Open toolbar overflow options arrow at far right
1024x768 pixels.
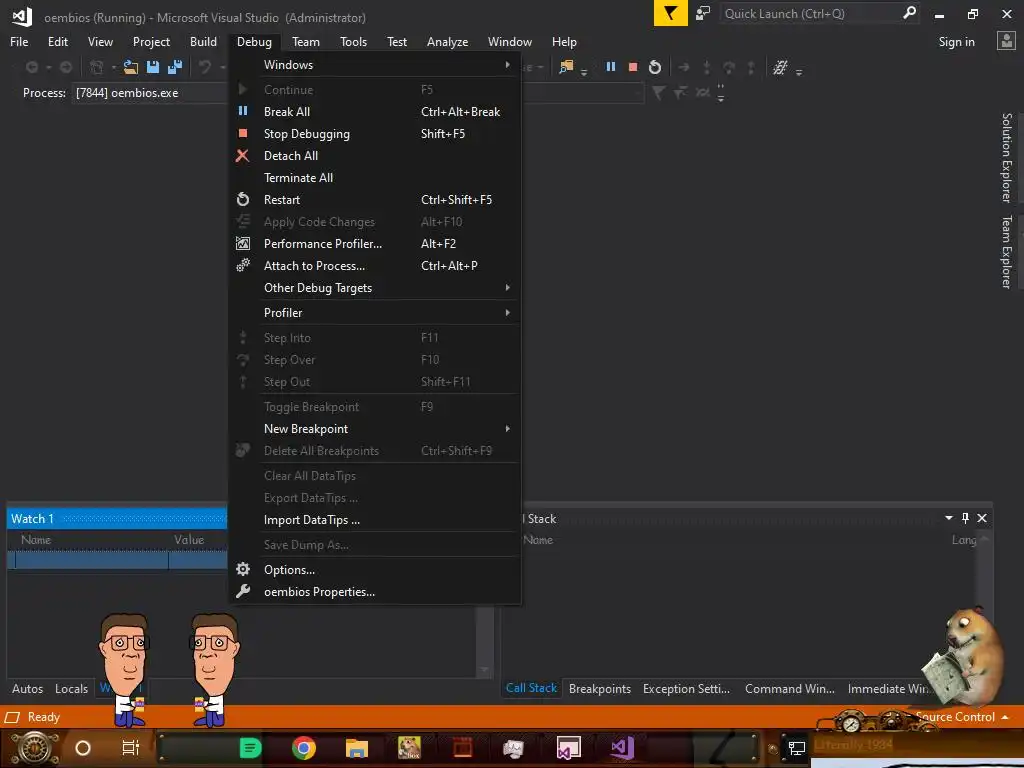tap(799, 71)
